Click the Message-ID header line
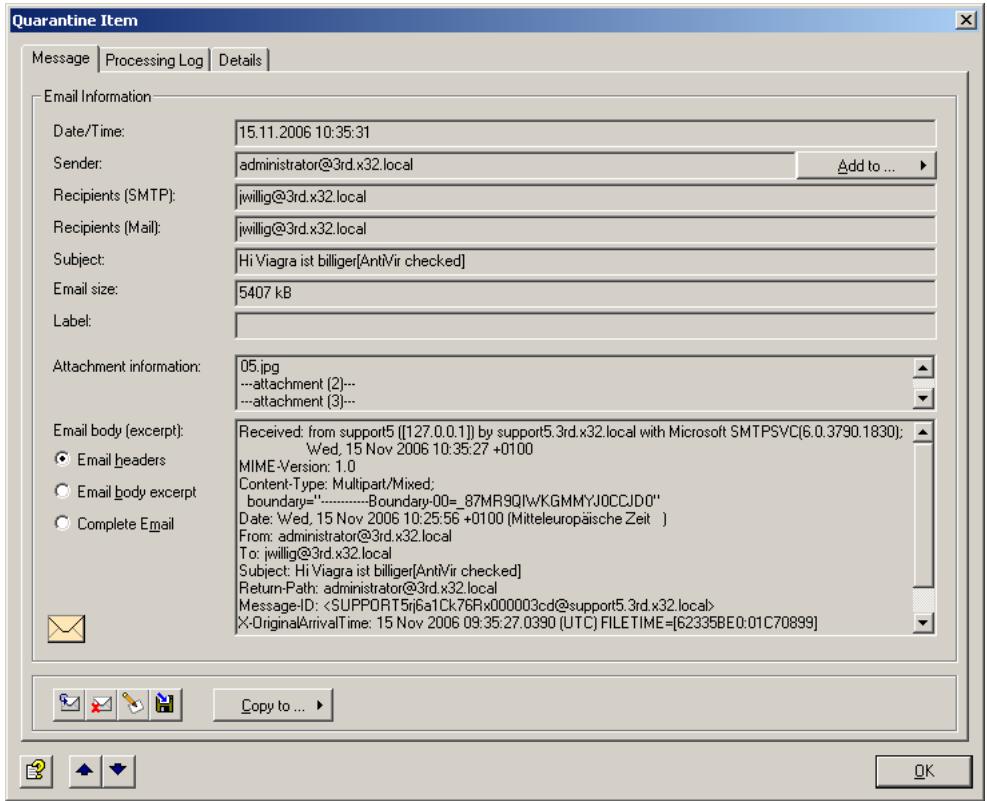This screenshot has width=987, height=801. (477, 606)
